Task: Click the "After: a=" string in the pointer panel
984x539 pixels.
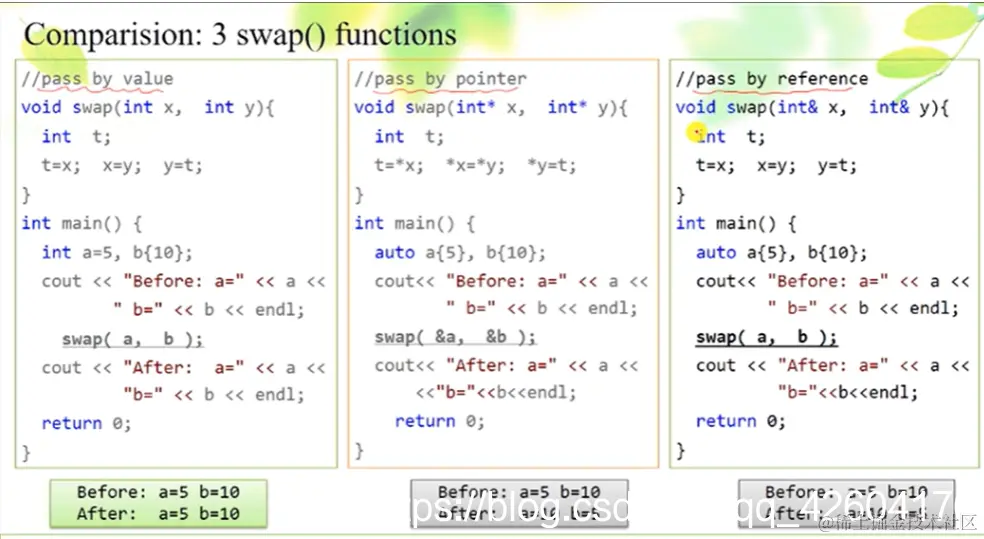Action: point(501,366)
